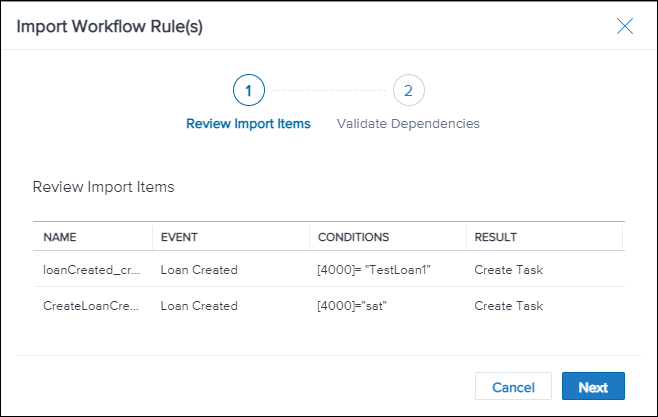Click the step 2 circle indicator
Image resolution: width=658 pixels, height=417 pixels.
[x=408, y=91]
